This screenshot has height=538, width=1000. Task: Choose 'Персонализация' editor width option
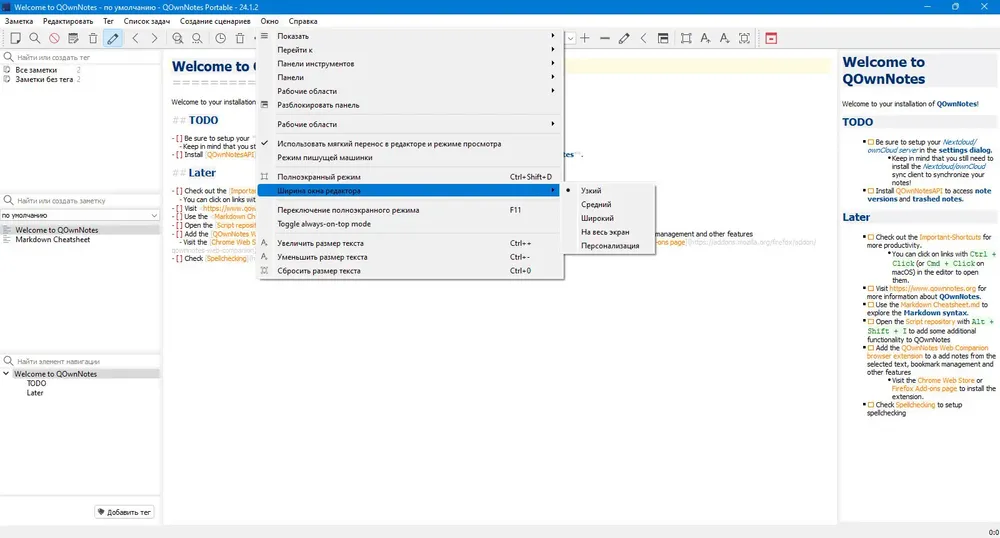click(x=609, y=245)
